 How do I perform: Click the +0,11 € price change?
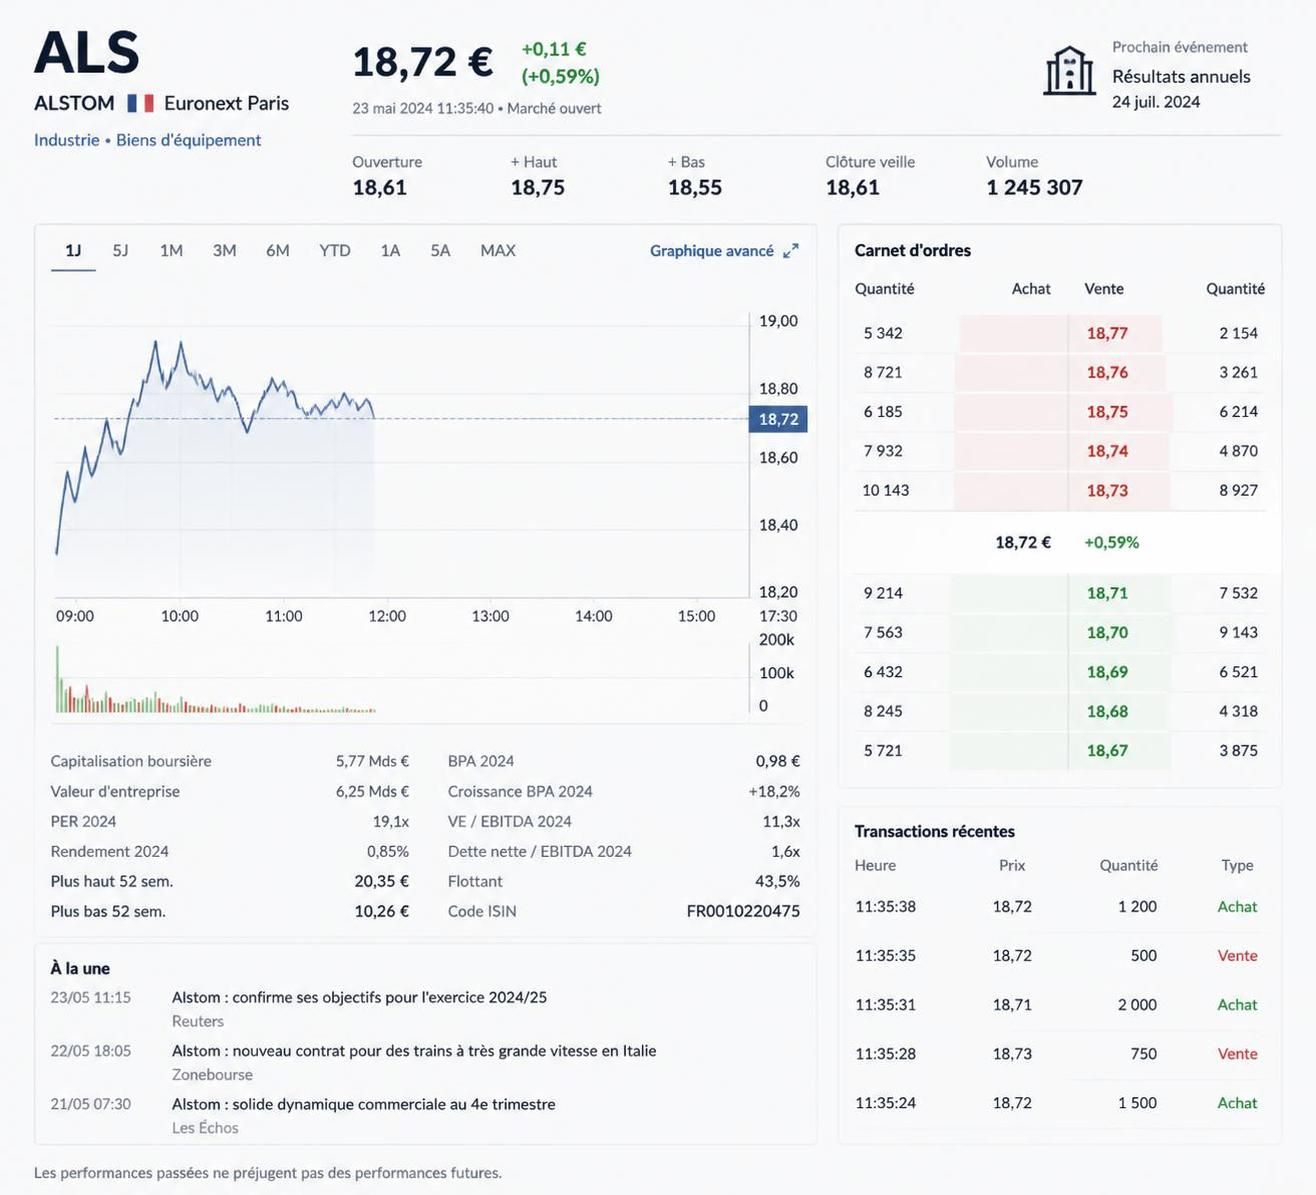(554, 49)
